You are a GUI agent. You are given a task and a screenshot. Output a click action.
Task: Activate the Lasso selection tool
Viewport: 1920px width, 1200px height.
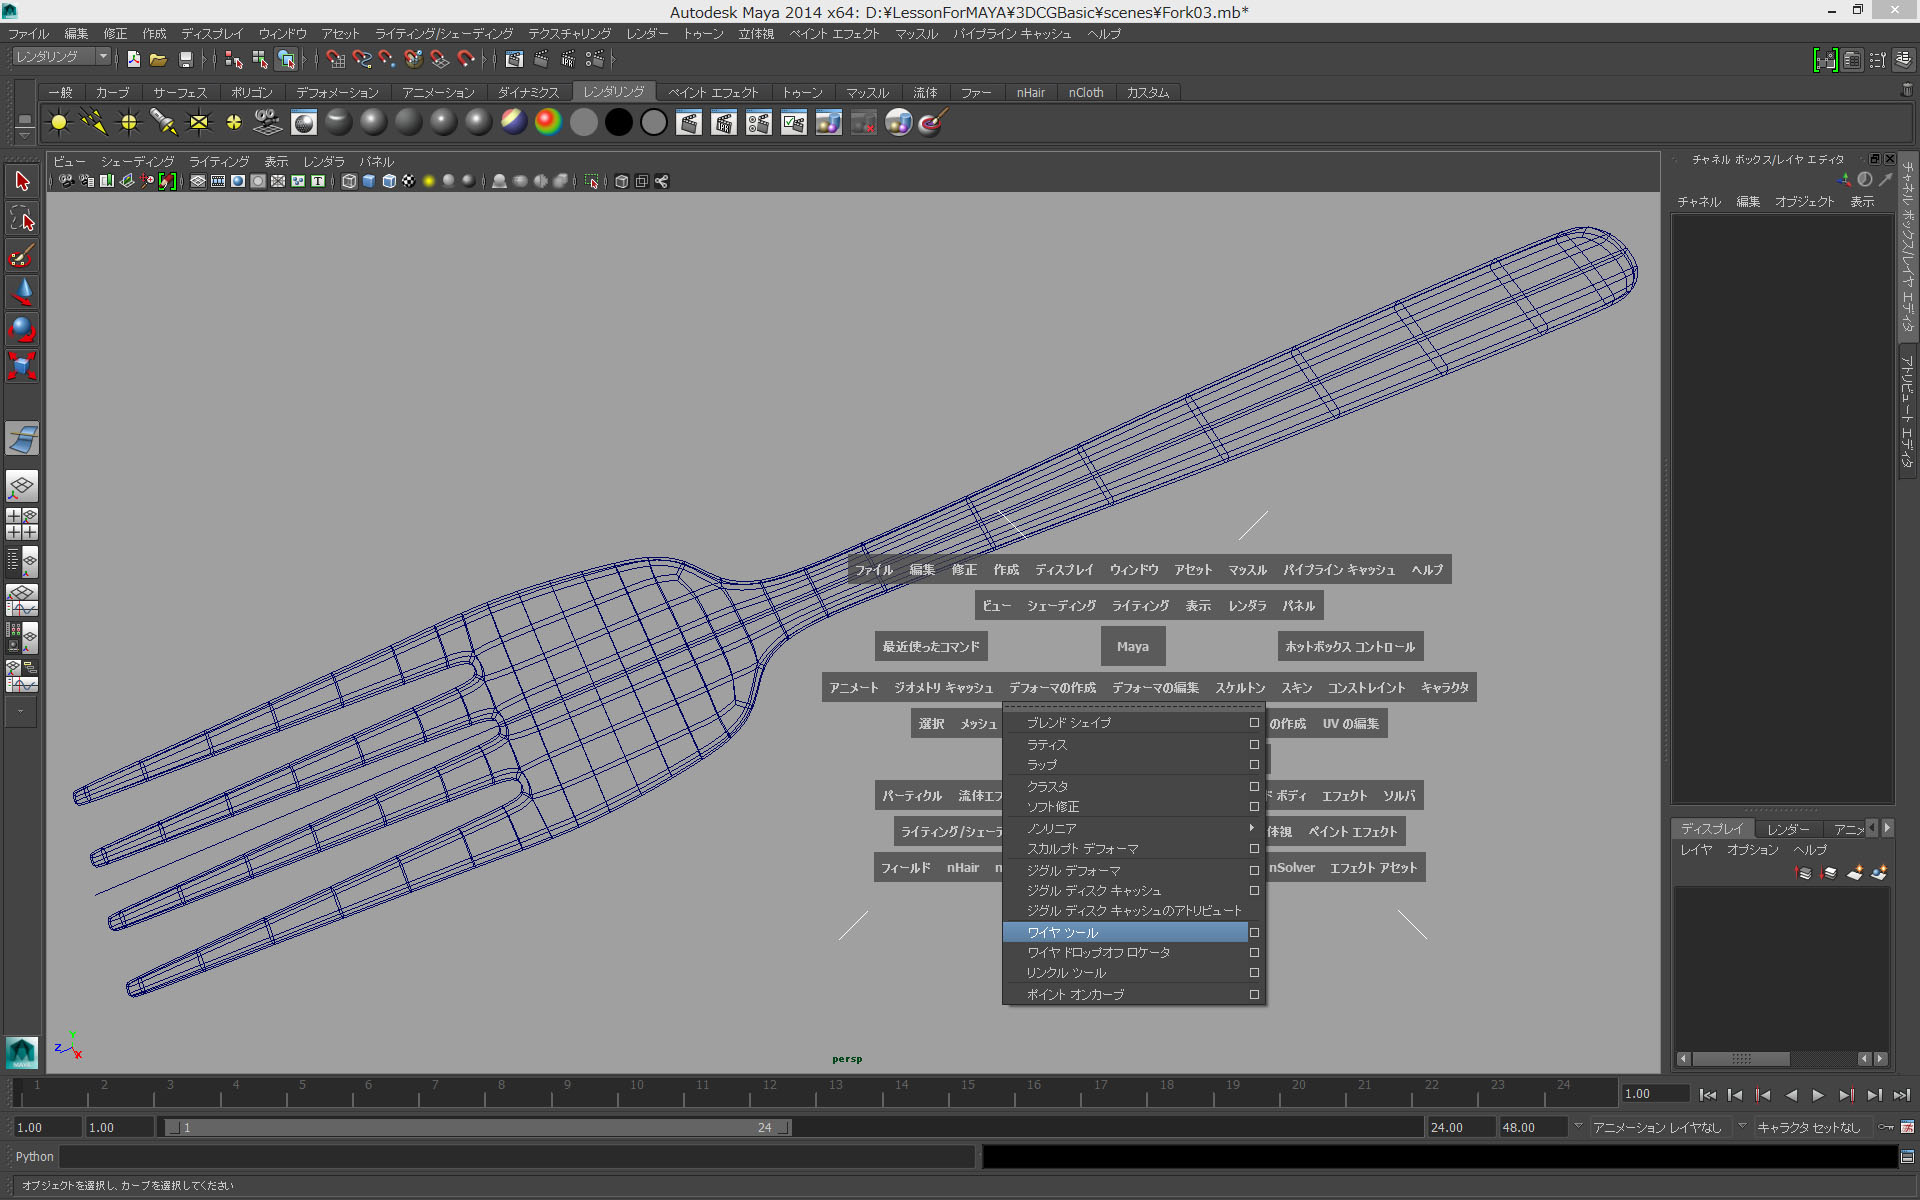[x=21, y=218]
